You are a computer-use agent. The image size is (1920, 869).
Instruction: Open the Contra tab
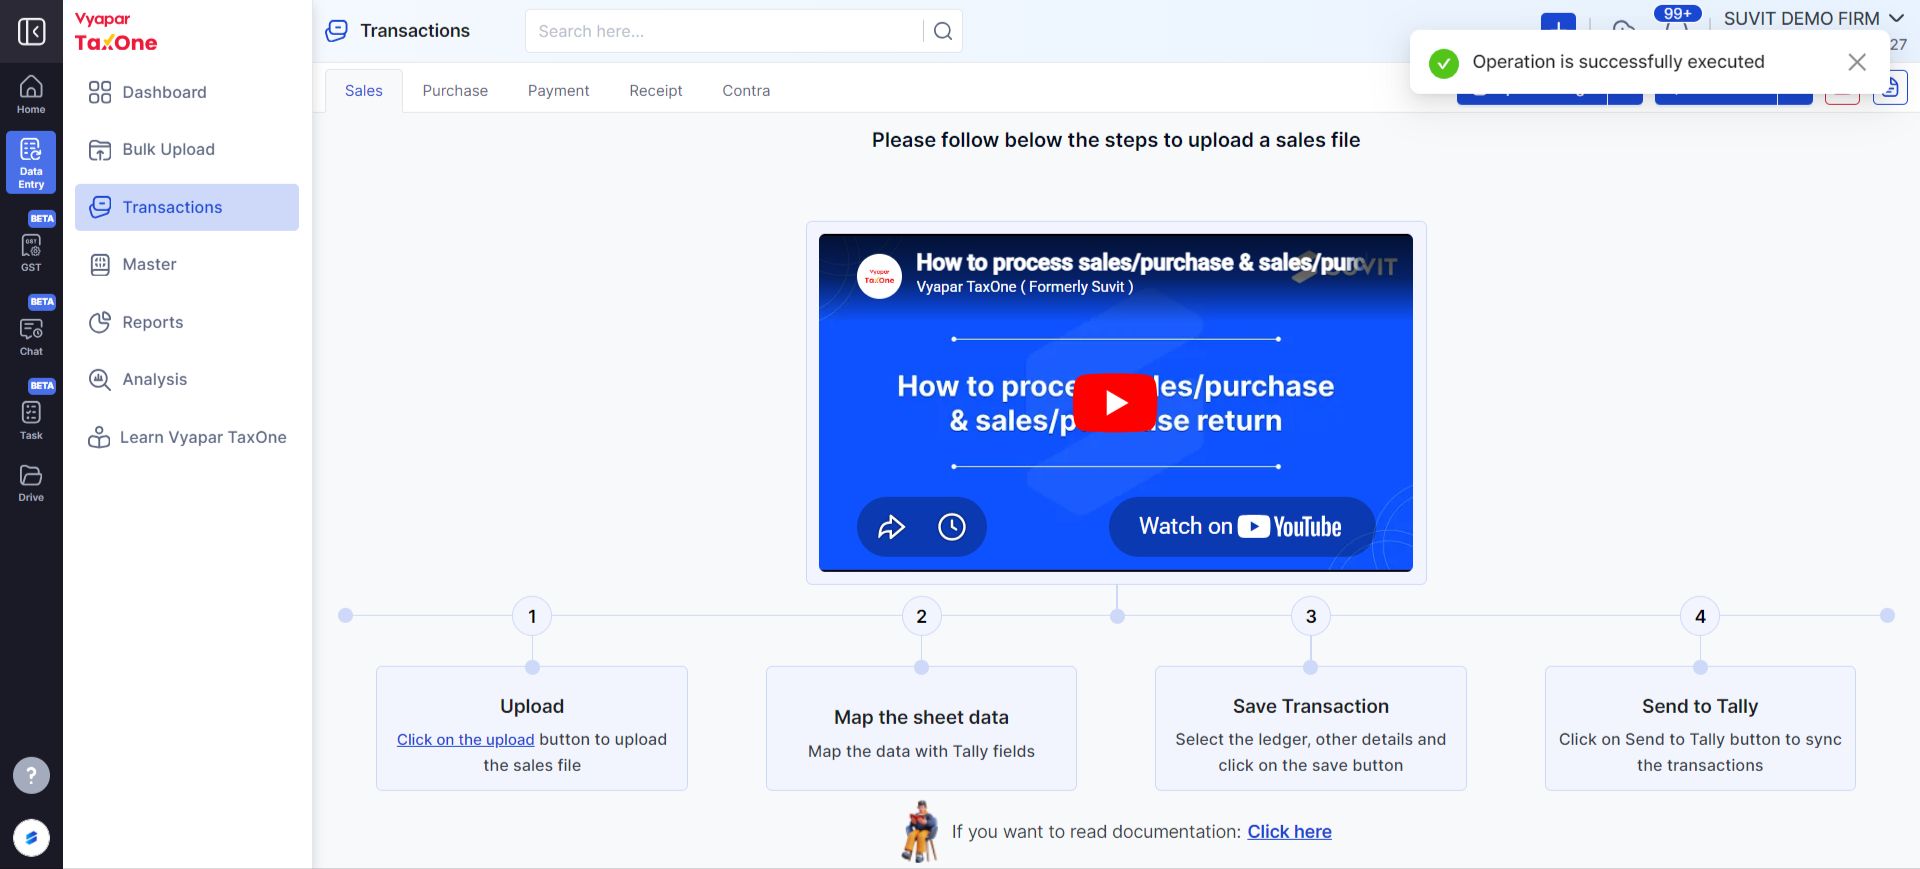coord(746,91)
